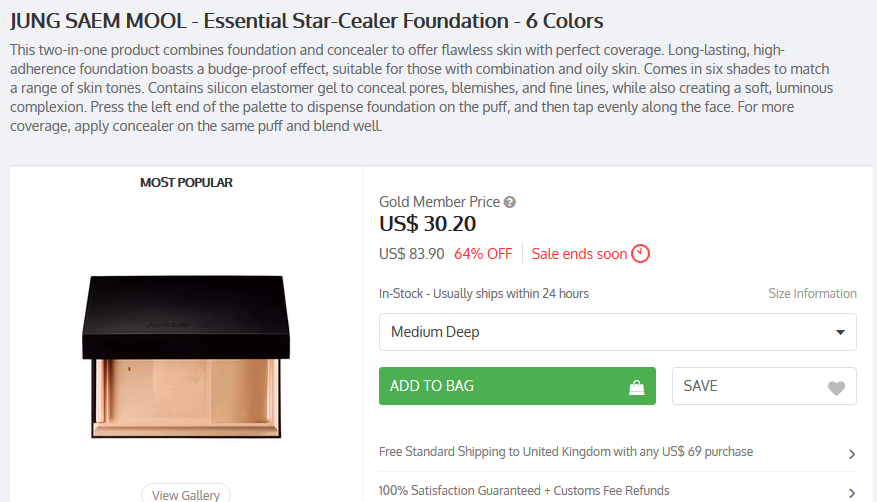Image resolution: width=877 pixels, height=502 pixels.
Task: Click the JUNG SAEM MOOL product title
Action: (306, 20)
